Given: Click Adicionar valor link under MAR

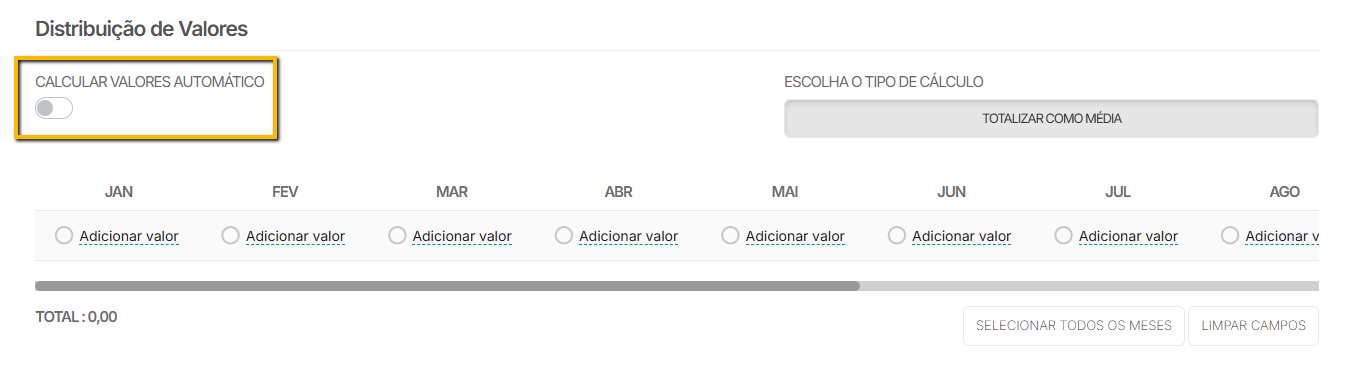Looking at the screenshot, I should tap(462, 236).
